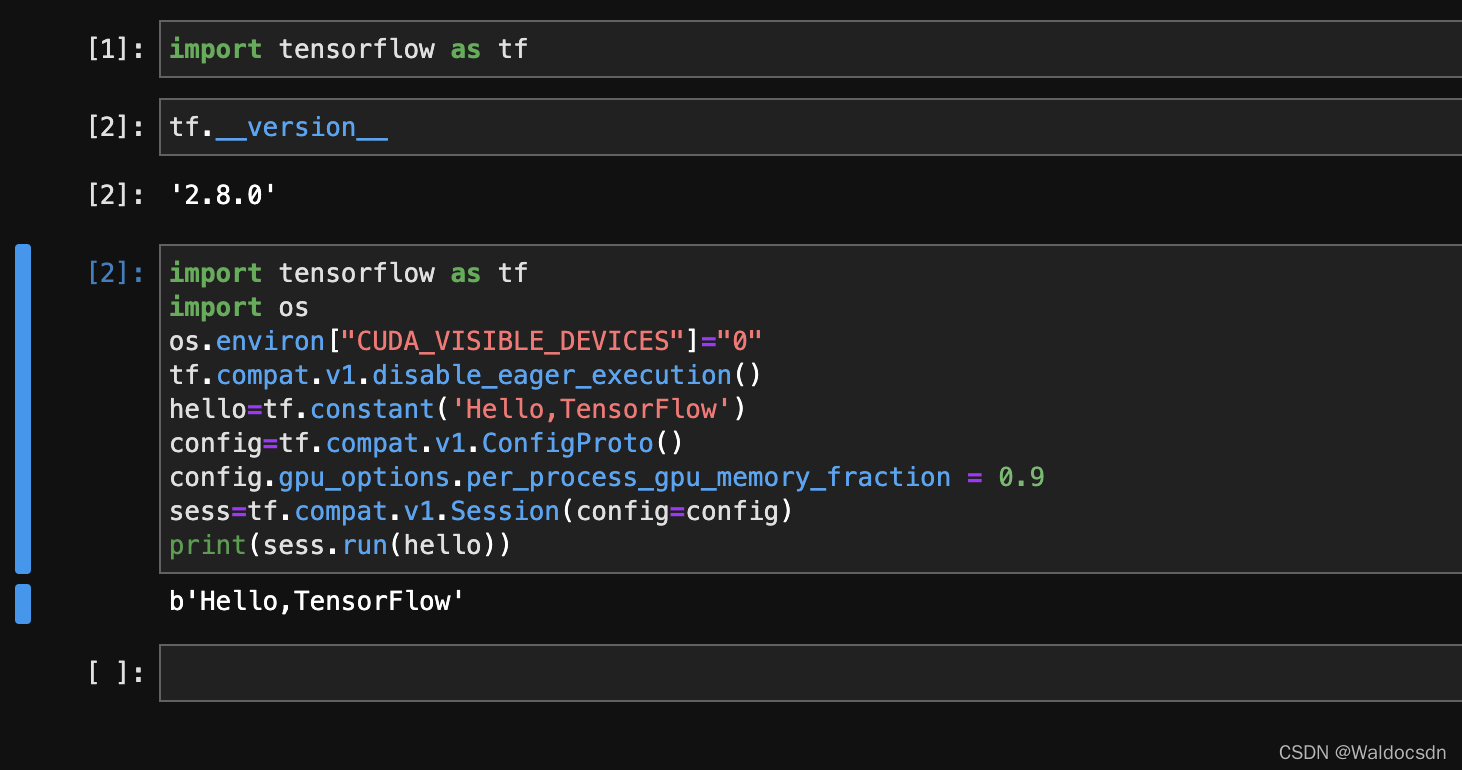This screenshot has width=1462, height=770.
Task: Click the per_process_gpu_memory_fraction line
Action: (607, 477)
